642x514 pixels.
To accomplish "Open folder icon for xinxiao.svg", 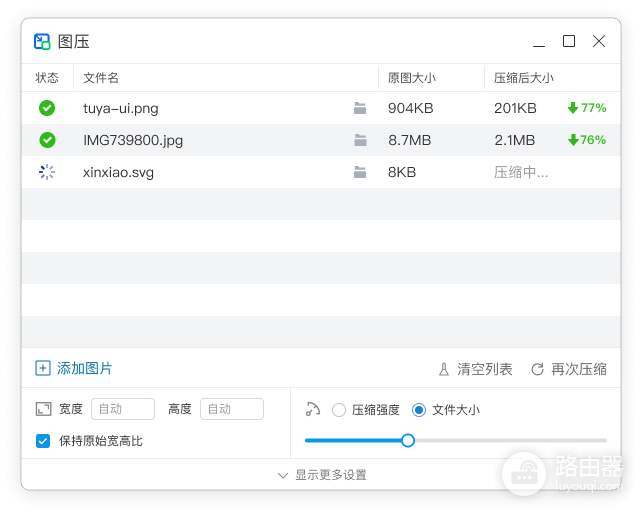I will pos(360,172).
